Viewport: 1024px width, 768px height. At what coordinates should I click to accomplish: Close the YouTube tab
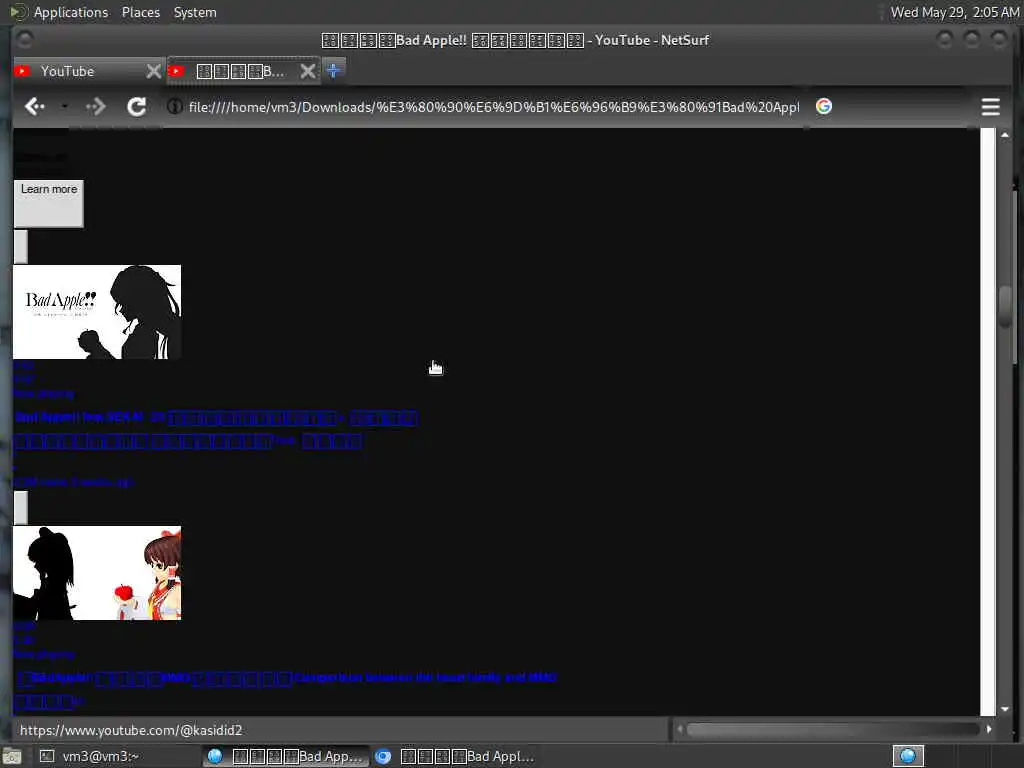coord(153,71)
